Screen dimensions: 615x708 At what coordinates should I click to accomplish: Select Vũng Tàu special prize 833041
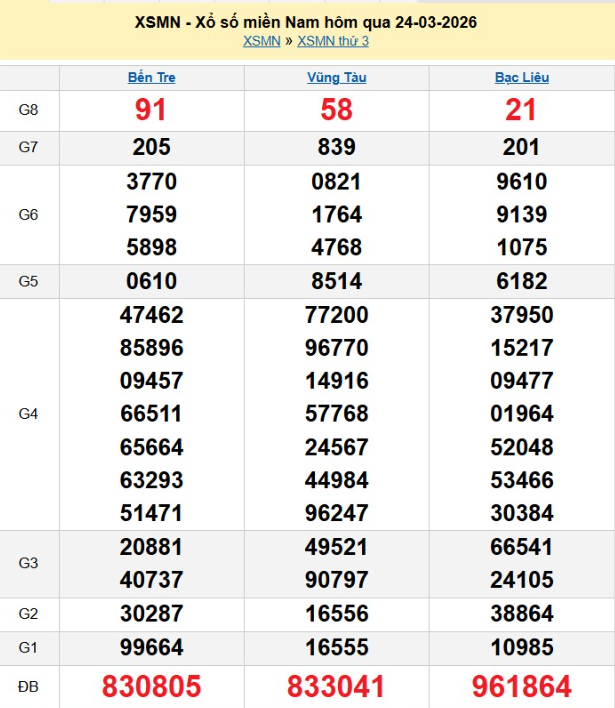336,686
